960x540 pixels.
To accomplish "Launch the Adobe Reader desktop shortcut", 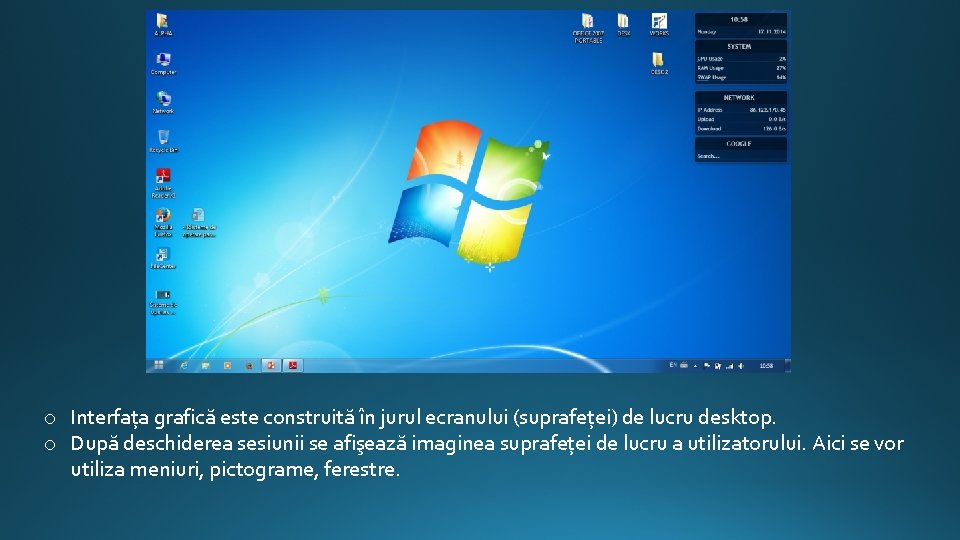I will click(163, 183).
